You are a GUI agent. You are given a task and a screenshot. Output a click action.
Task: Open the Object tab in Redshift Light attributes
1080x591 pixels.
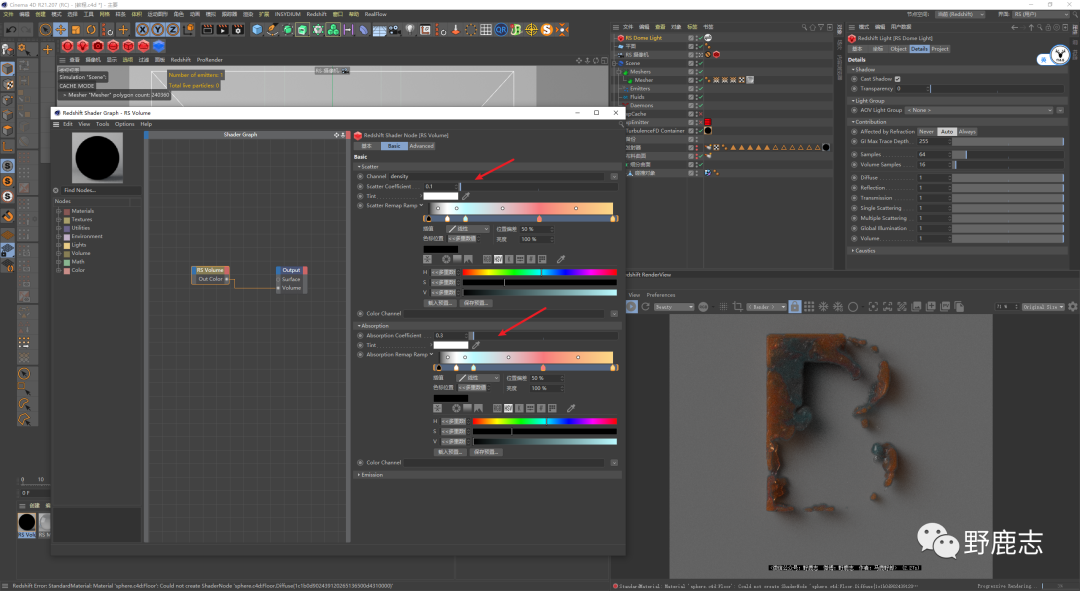click(898, 49)
